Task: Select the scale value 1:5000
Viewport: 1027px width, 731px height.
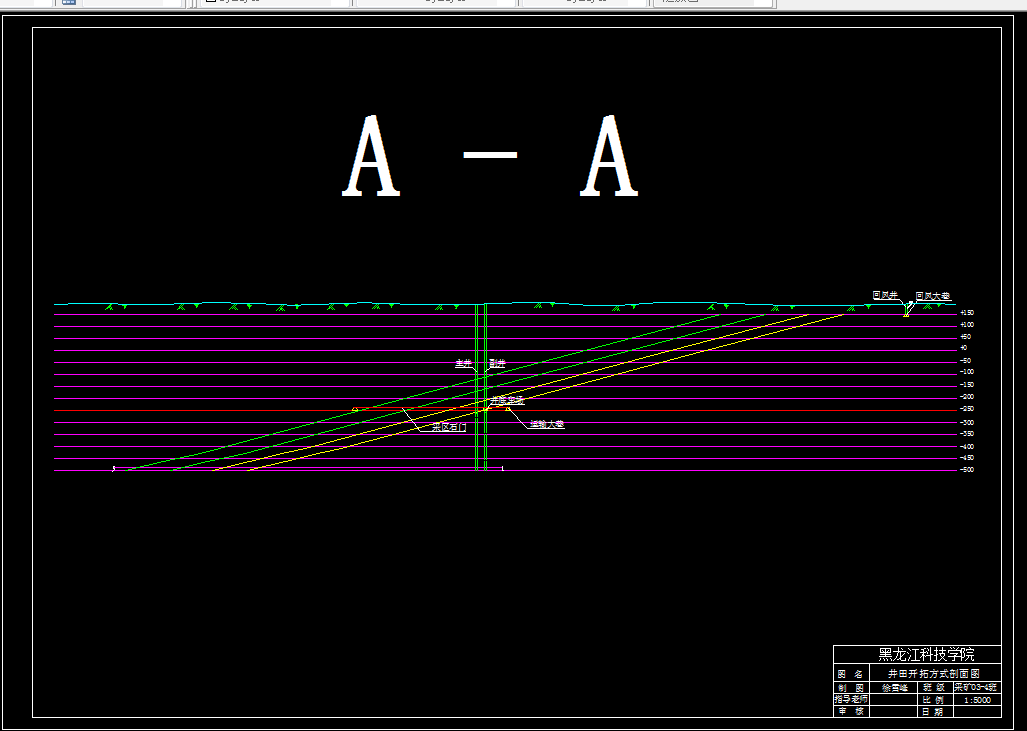Action: click(x=977, y=700)
